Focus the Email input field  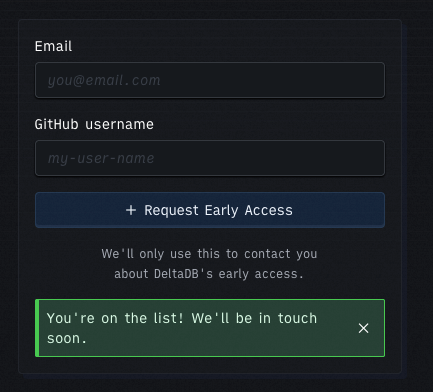coord(210,80)
